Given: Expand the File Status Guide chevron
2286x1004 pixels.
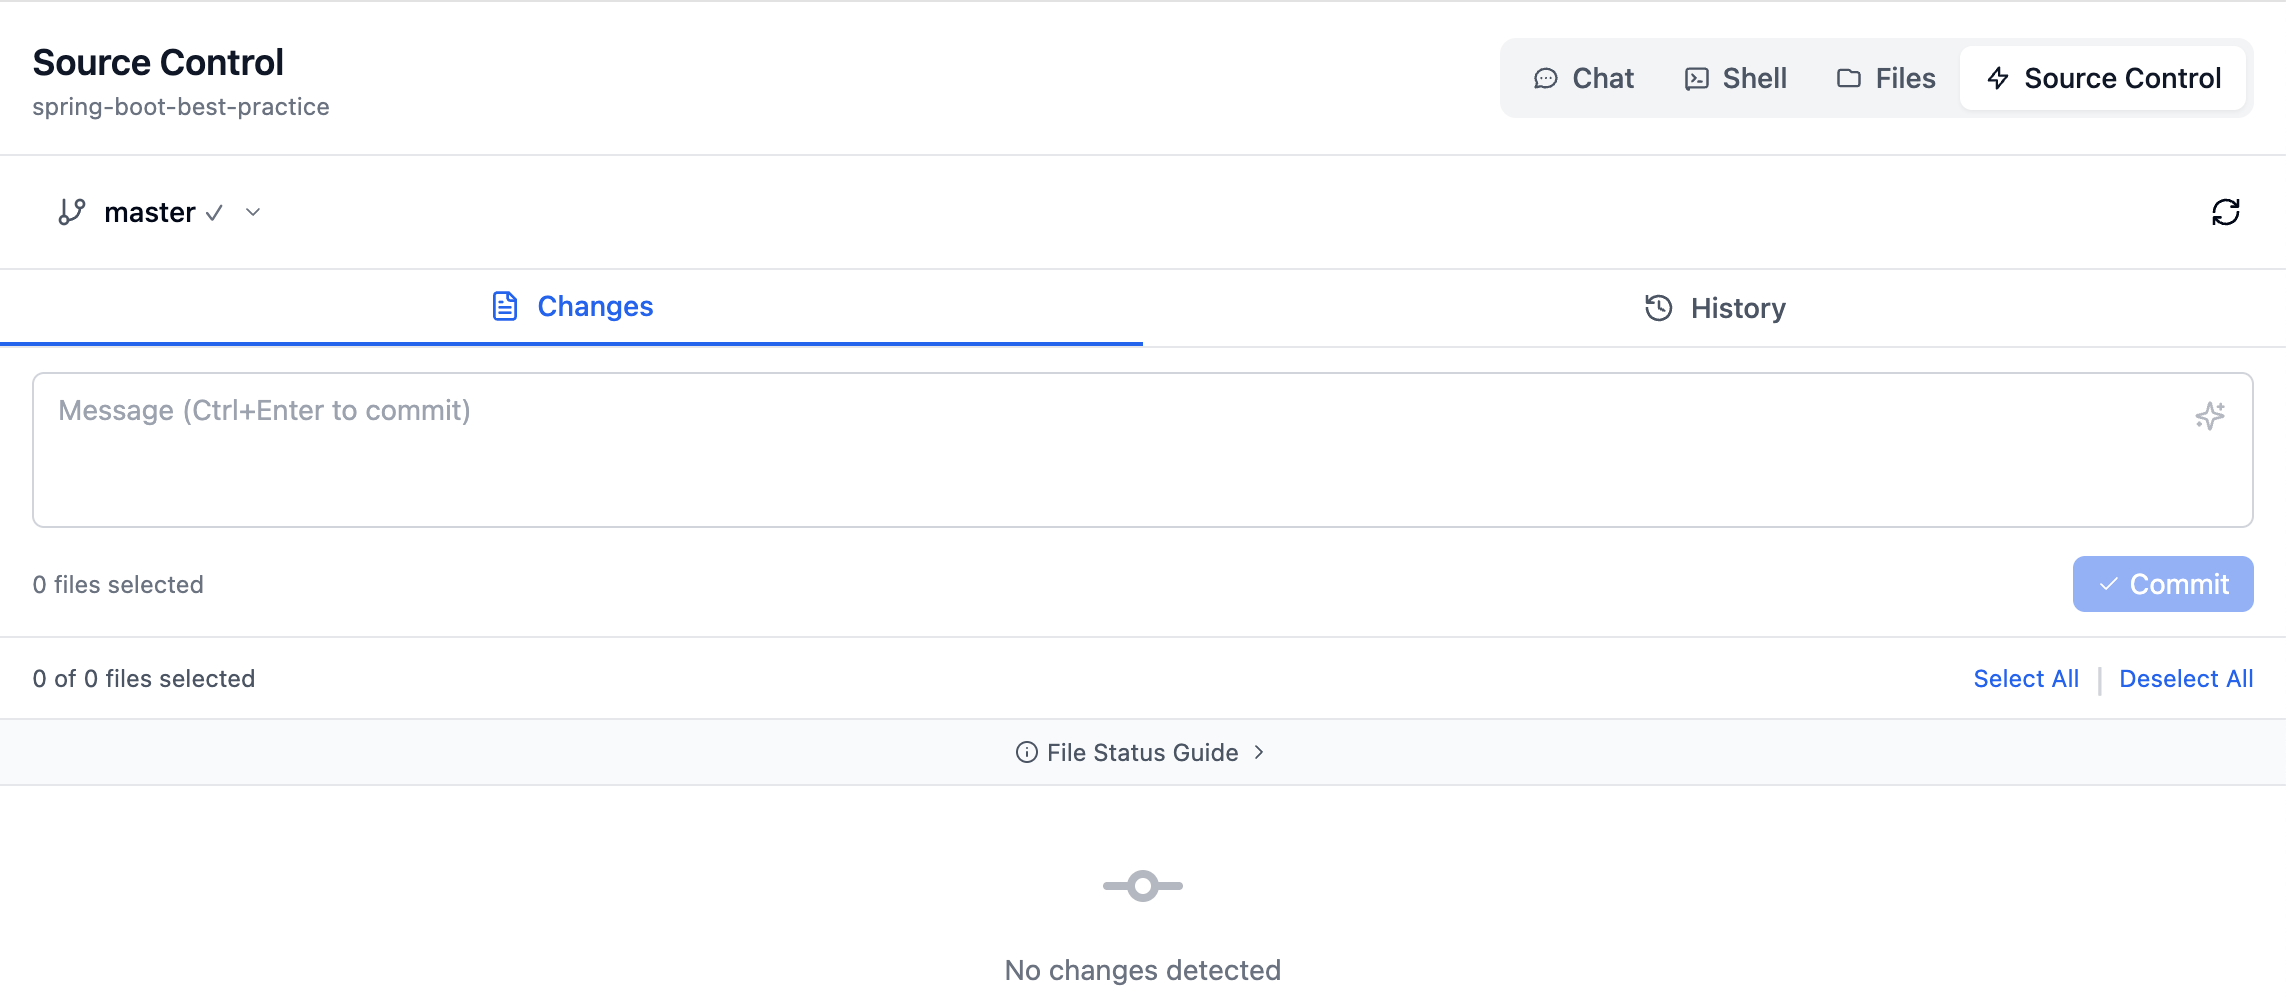Looking at the screenshot, I should tap(1259, 752).
